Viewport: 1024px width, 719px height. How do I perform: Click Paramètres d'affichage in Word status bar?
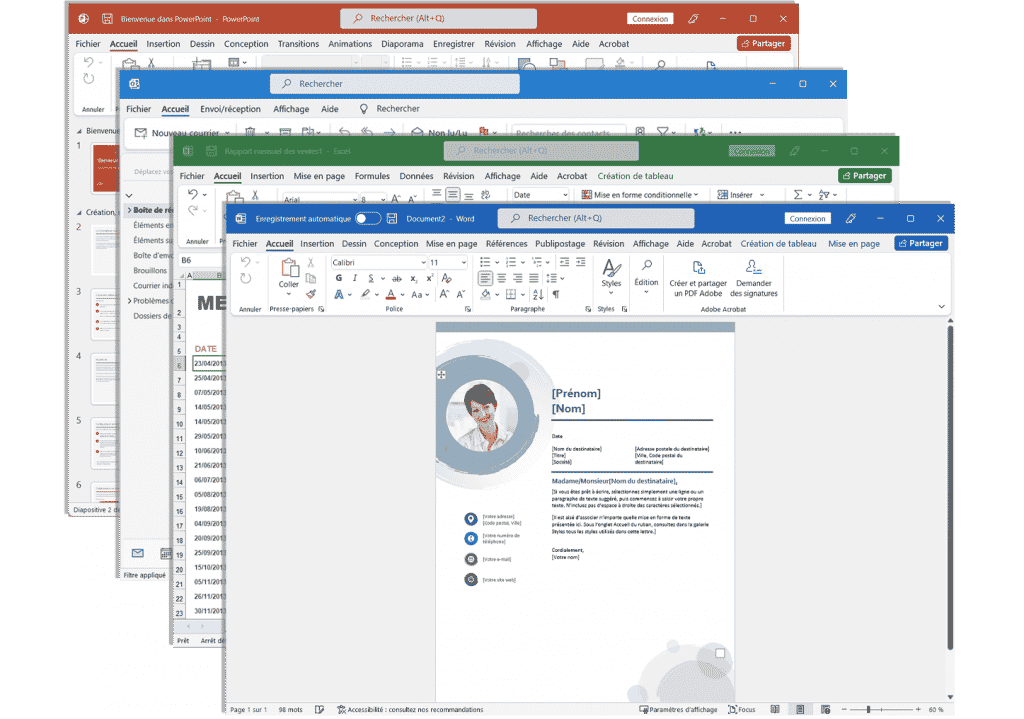click(678, 709)
